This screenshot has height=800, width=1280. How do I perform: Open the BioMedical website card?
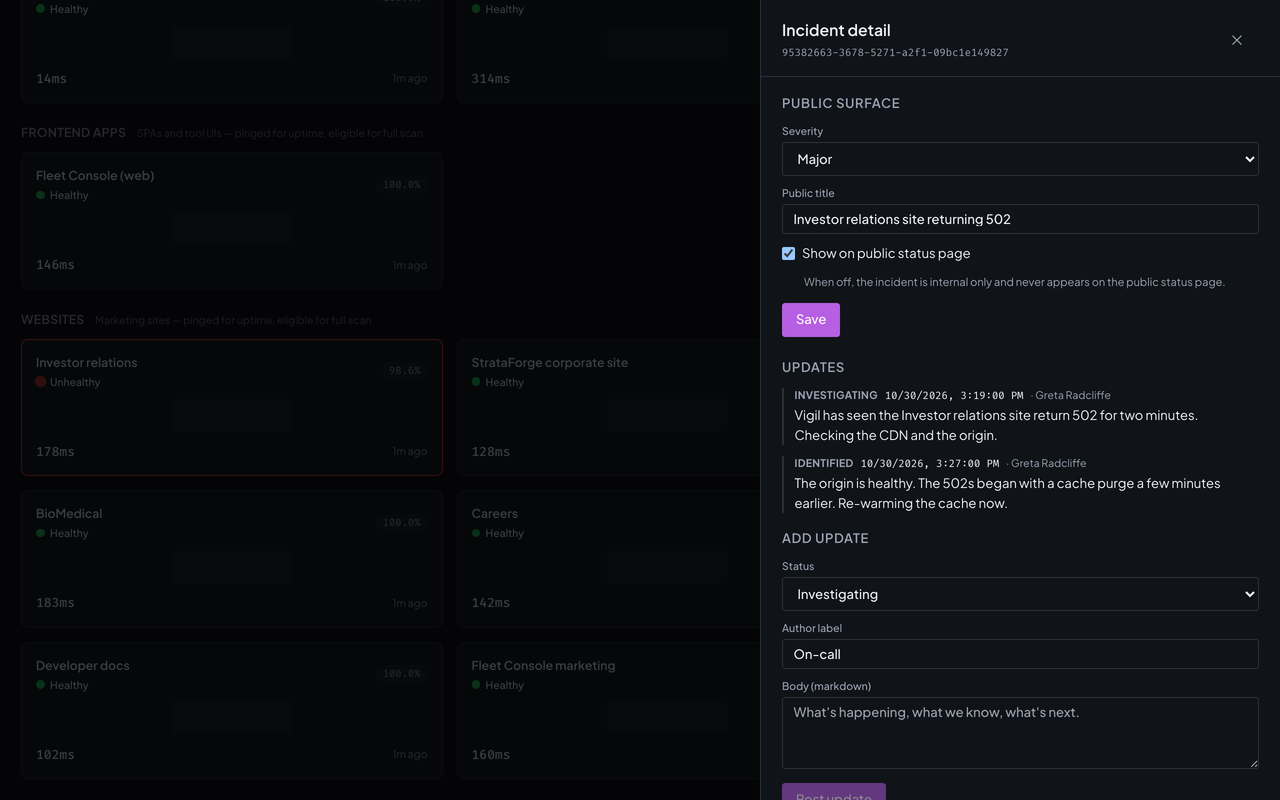[232, 559]
